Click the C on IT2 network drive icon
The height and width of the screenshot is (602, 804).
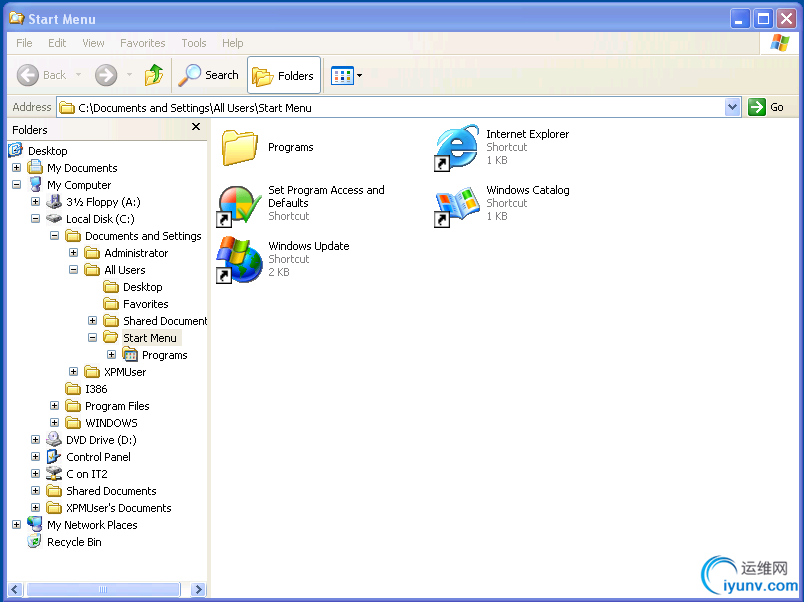coord(54,473)
